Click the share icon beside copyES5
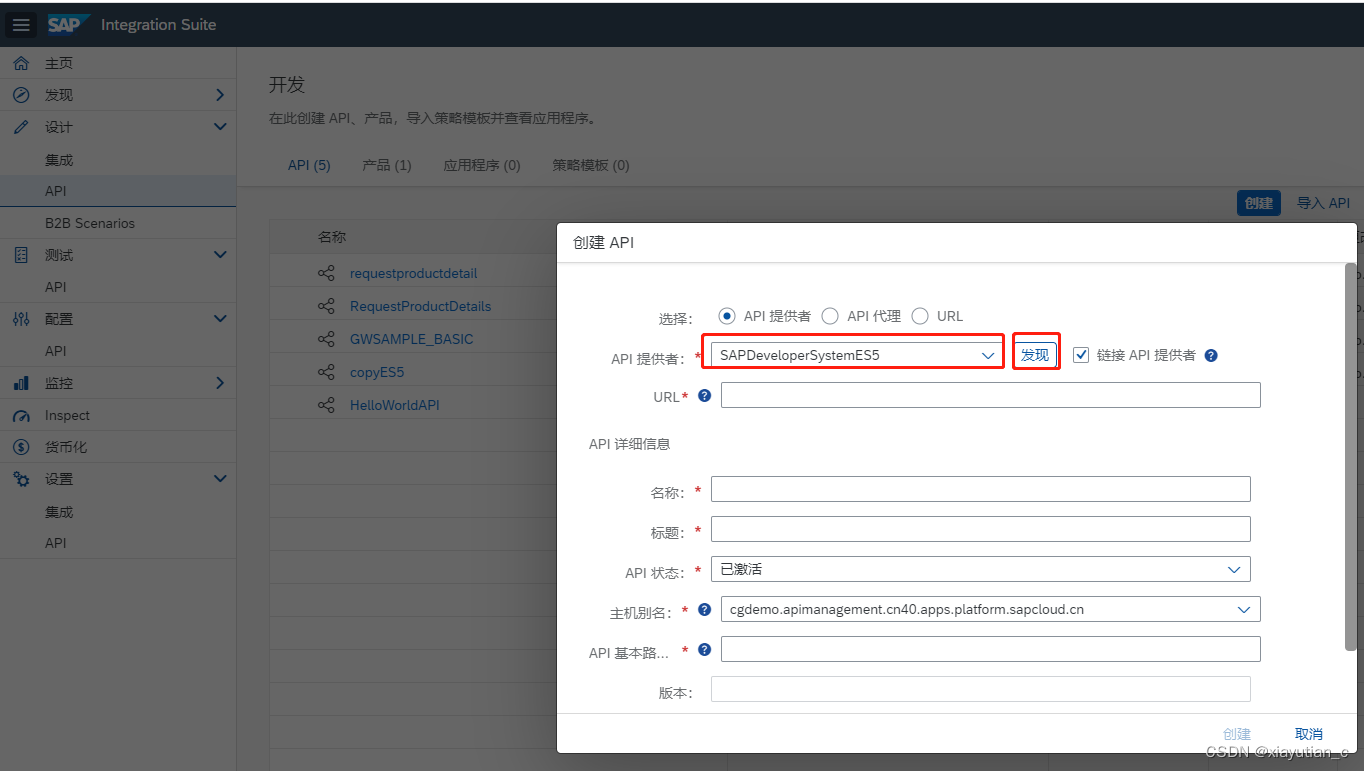 pyautogui.click(x=326, y=372)
